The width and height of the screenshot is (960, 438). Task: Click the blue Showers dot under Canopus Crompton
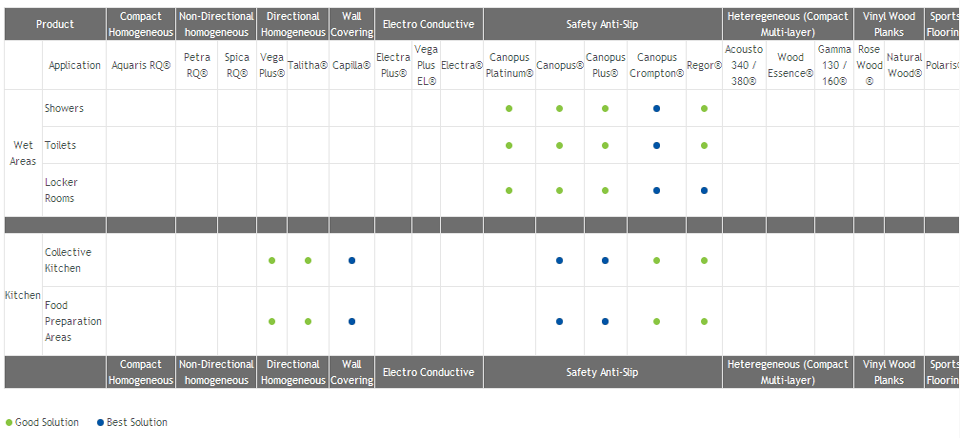[656, 108]
